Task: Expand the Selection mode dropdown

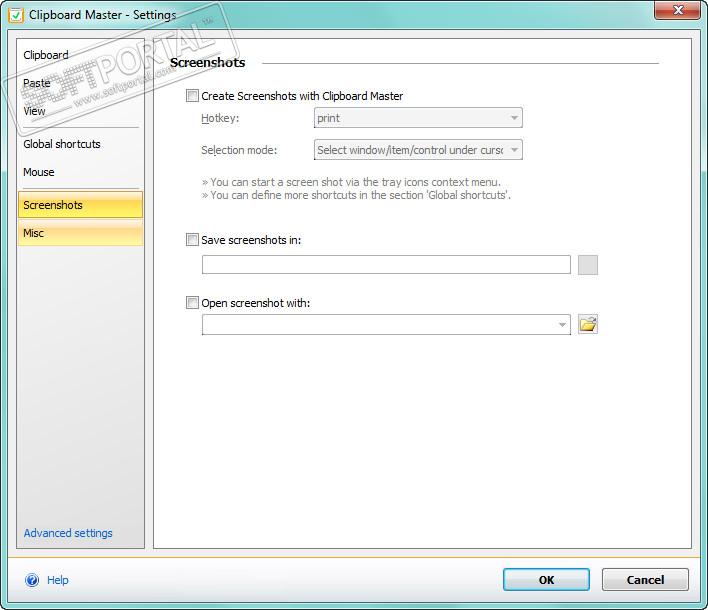Action: 418,150
